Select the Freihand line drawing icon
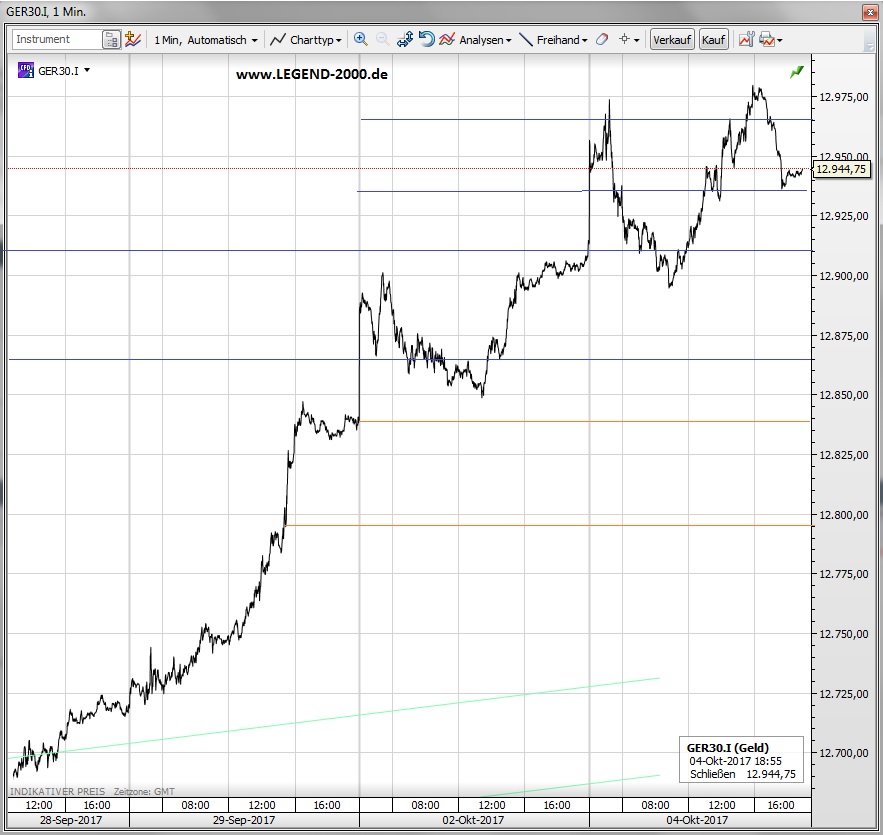Image resolution: width=883 pixels, height=835 pixels. click(x=525, y=39)
